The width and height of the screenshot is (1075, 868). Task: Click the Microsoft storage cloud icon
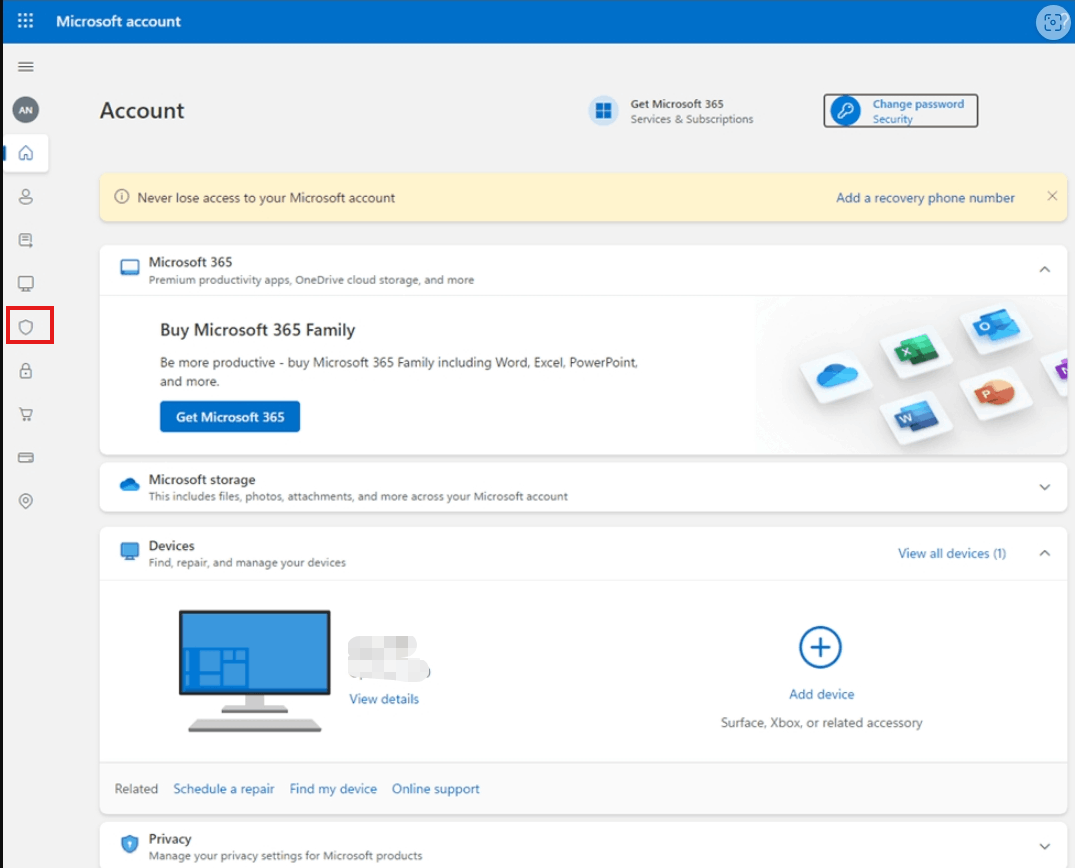tap(130, 485)
